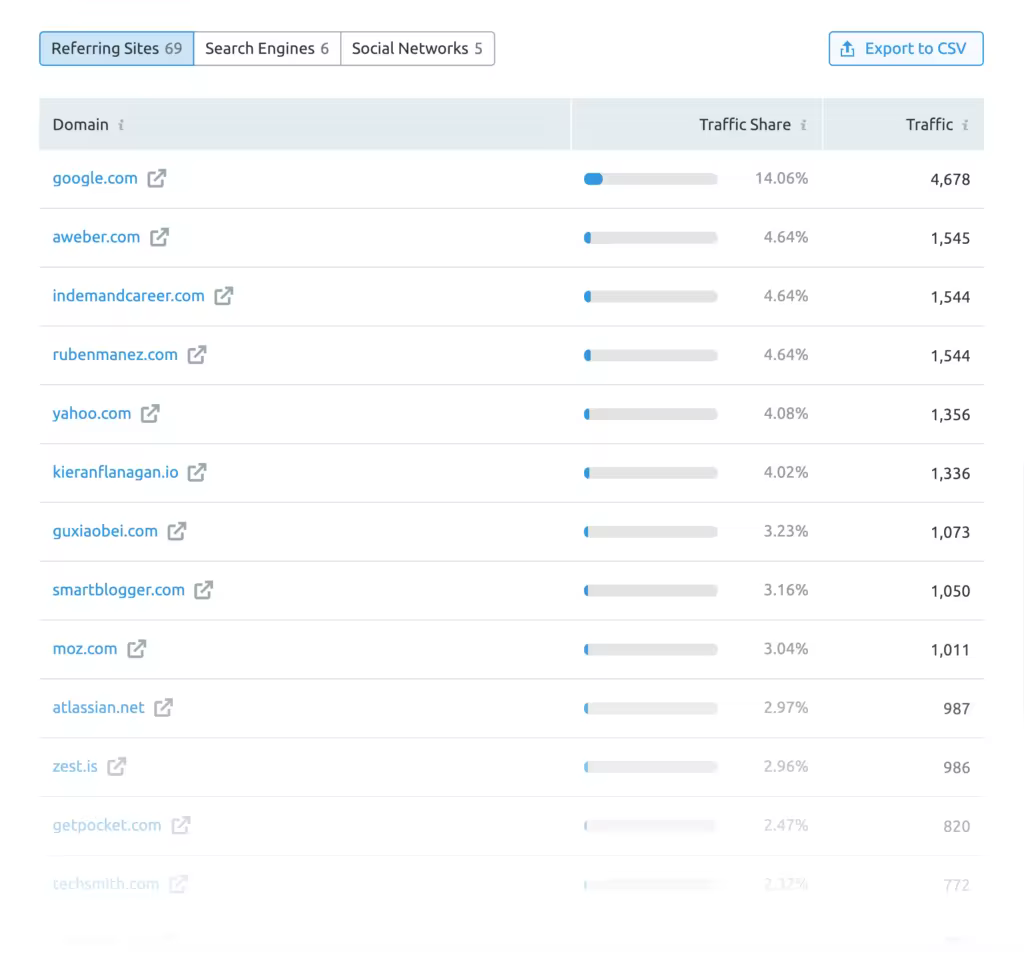Viewport: 1024px width, 958px height.
Task: Switch to the Social Networks tab
Action: point(417,48)
